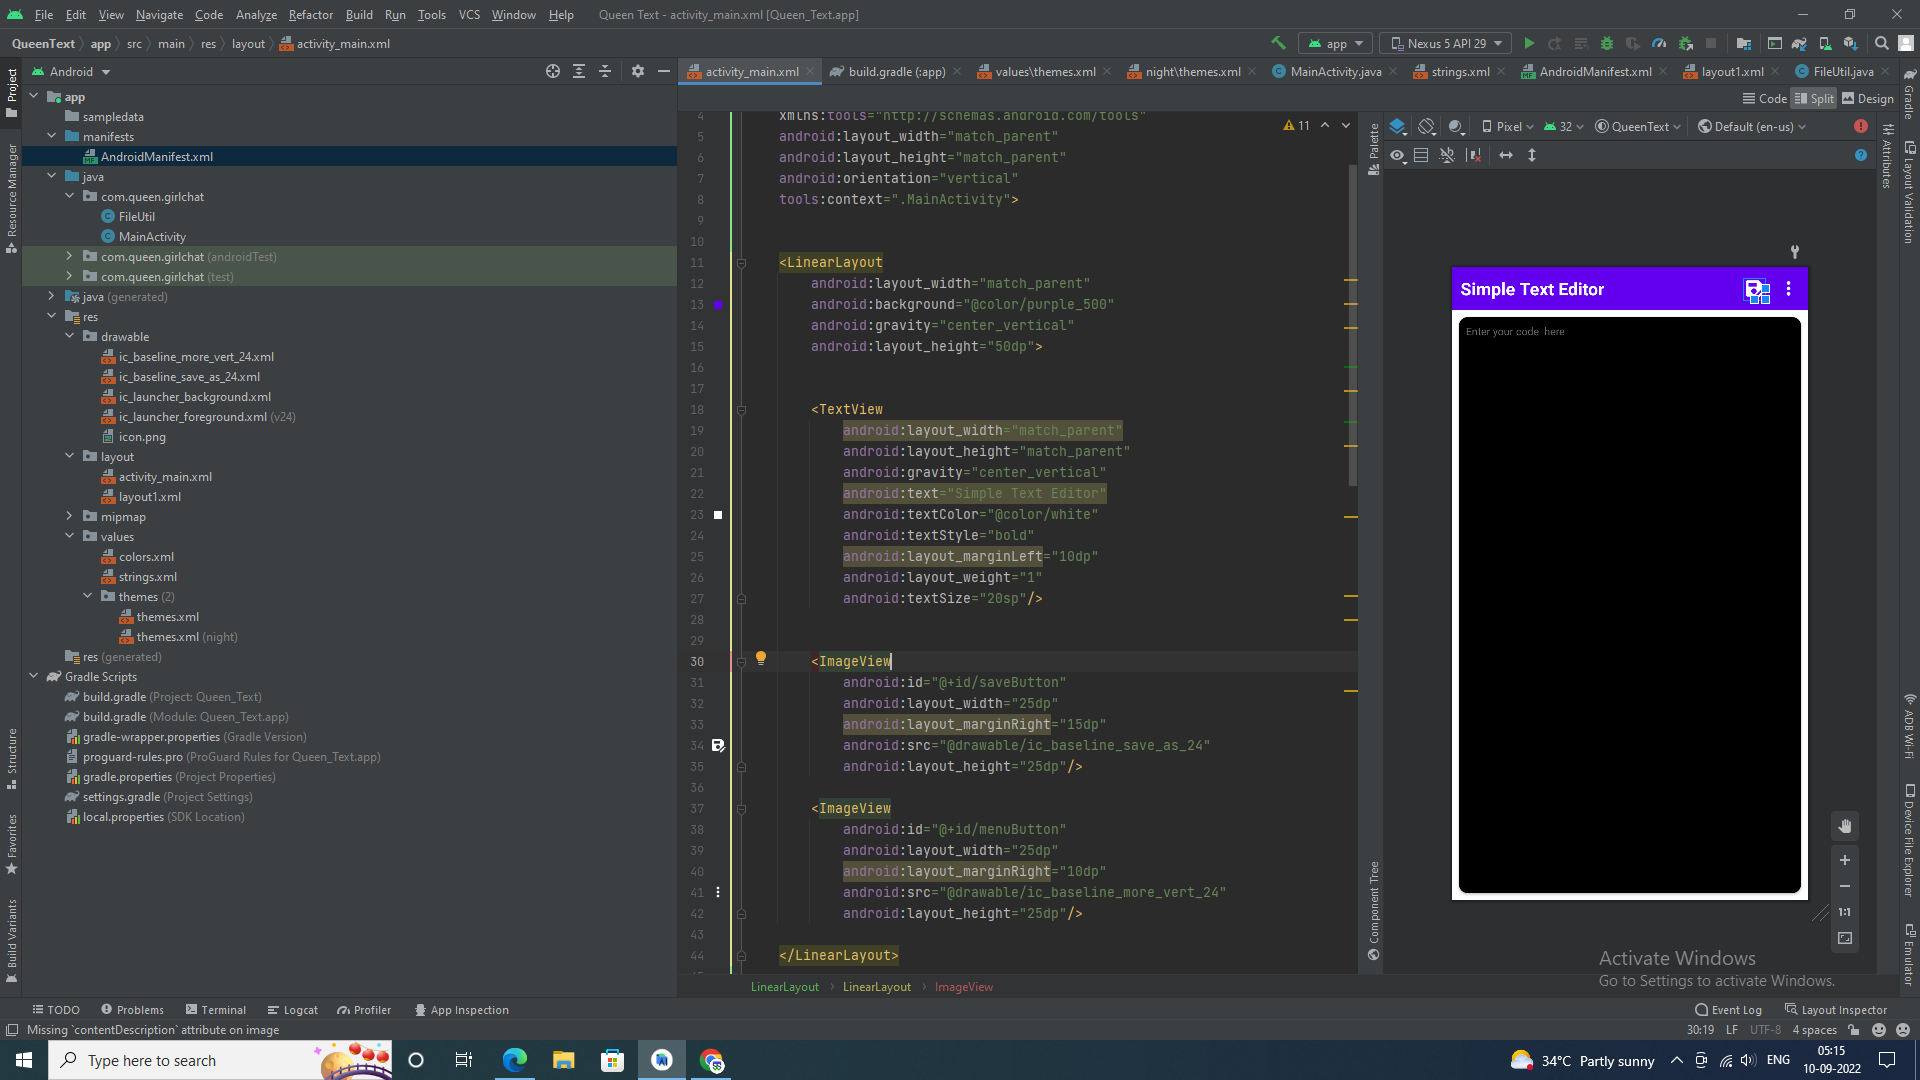Open the Logcat tool window button
Viewport: 1920px width, 1080px height.
pyautogui.click(x=292, y=1010)
